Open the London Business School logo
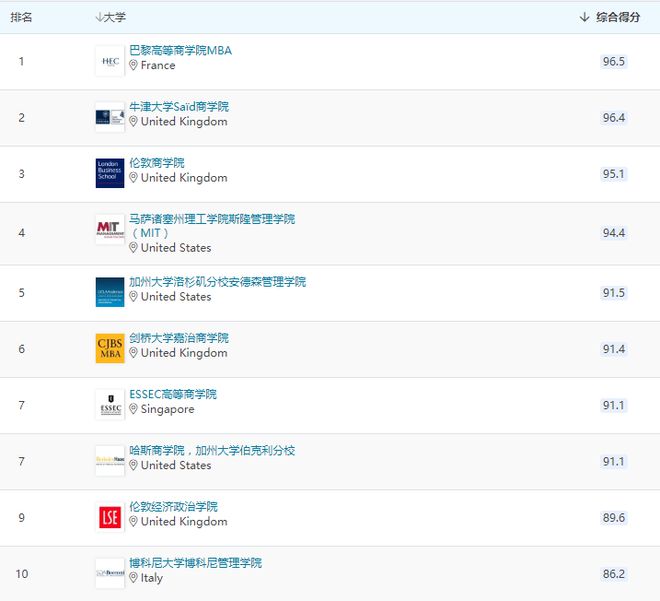660x601 pixels. (110, 173)
